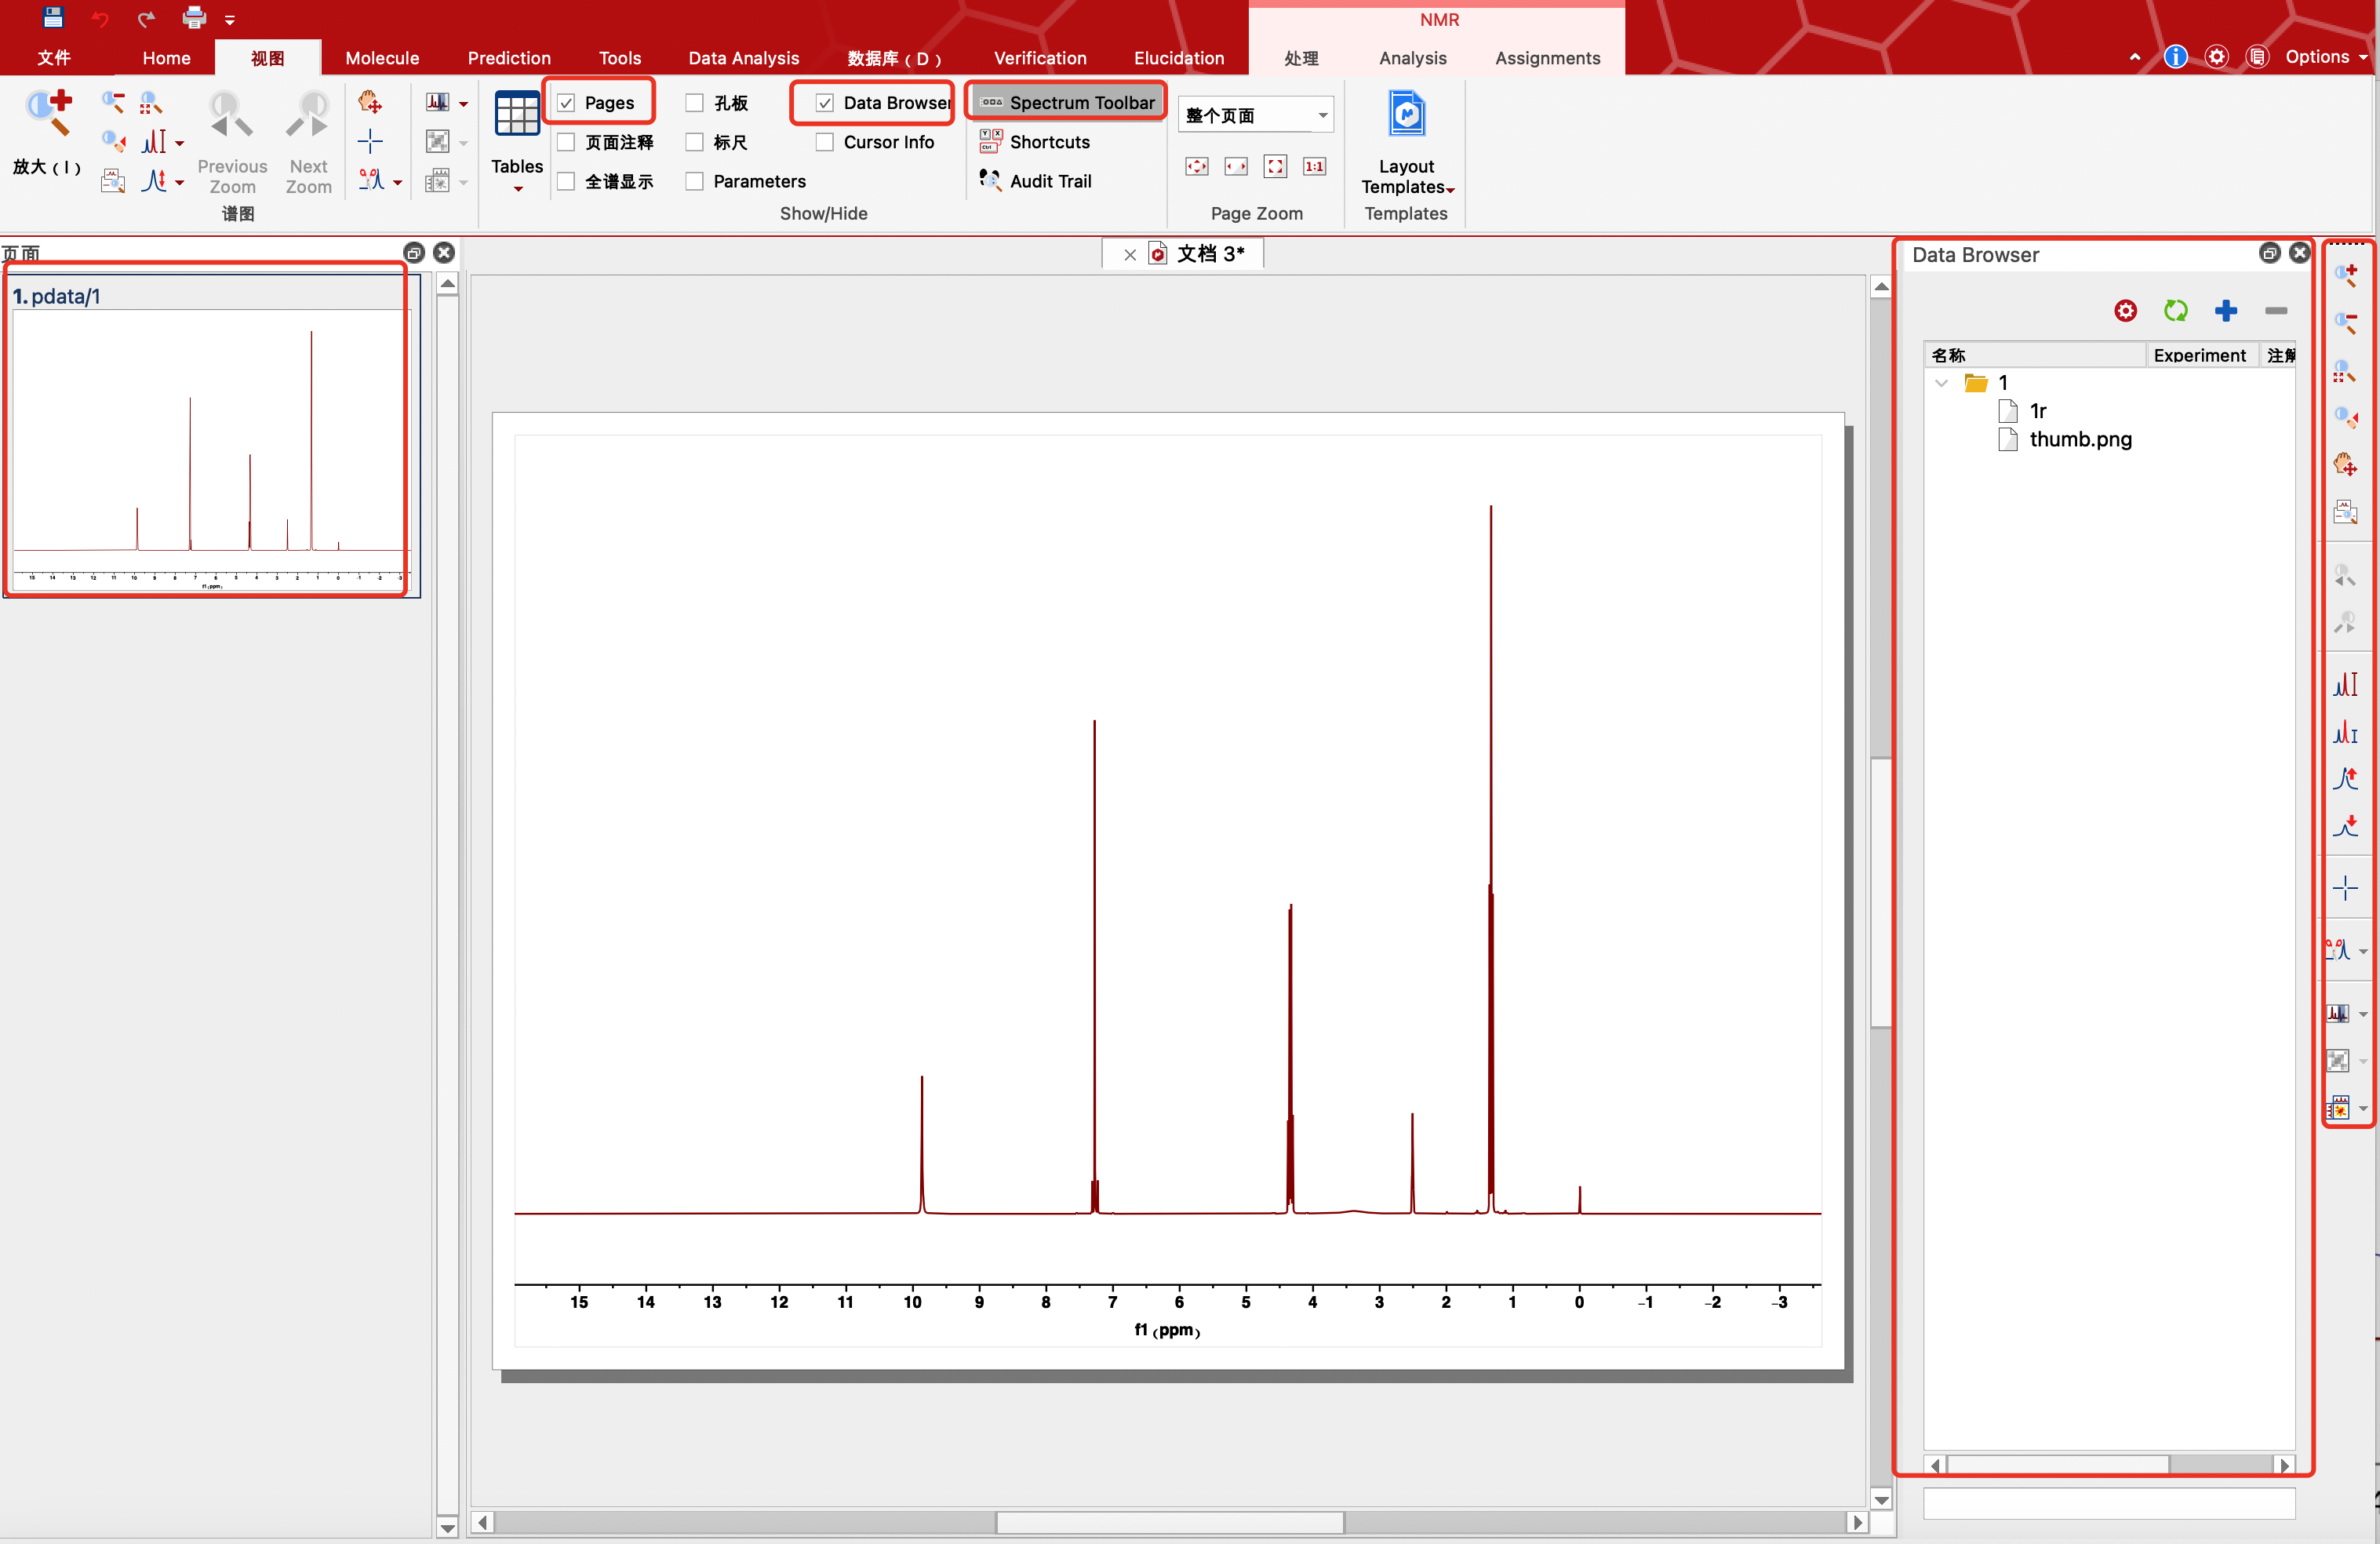Collapse folder 1 in Data Browser tree
Screen dimensions: 2380x1544
pyautogui.click(x=1941, y=383)
